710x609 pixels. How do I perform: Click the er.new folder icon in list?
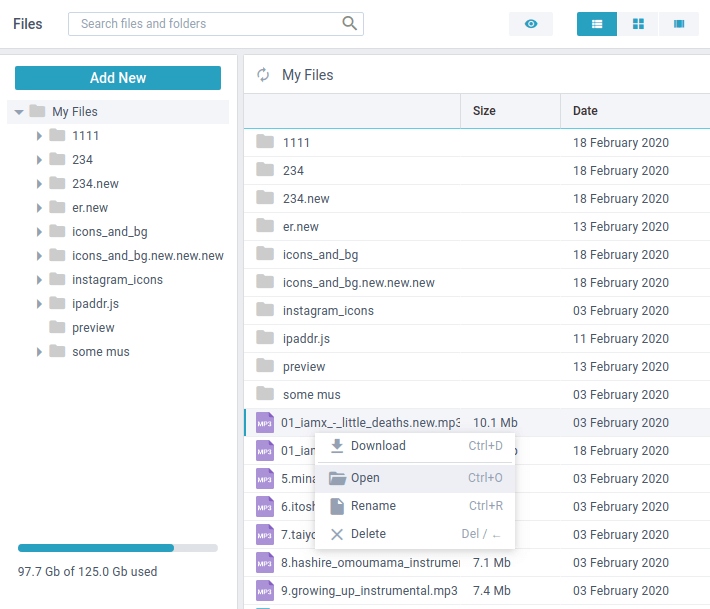click(x=265, y=225)
